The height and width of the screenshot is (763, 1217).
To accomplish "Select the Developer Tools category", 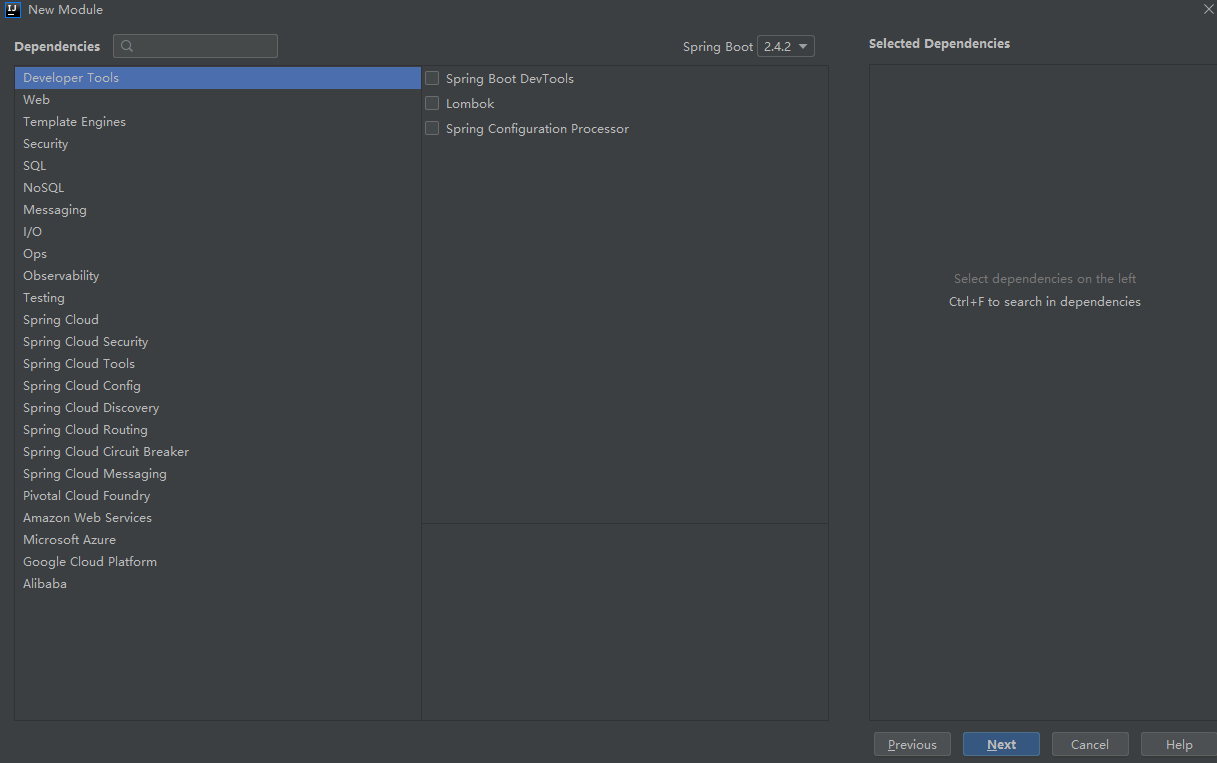I will 218,78.
